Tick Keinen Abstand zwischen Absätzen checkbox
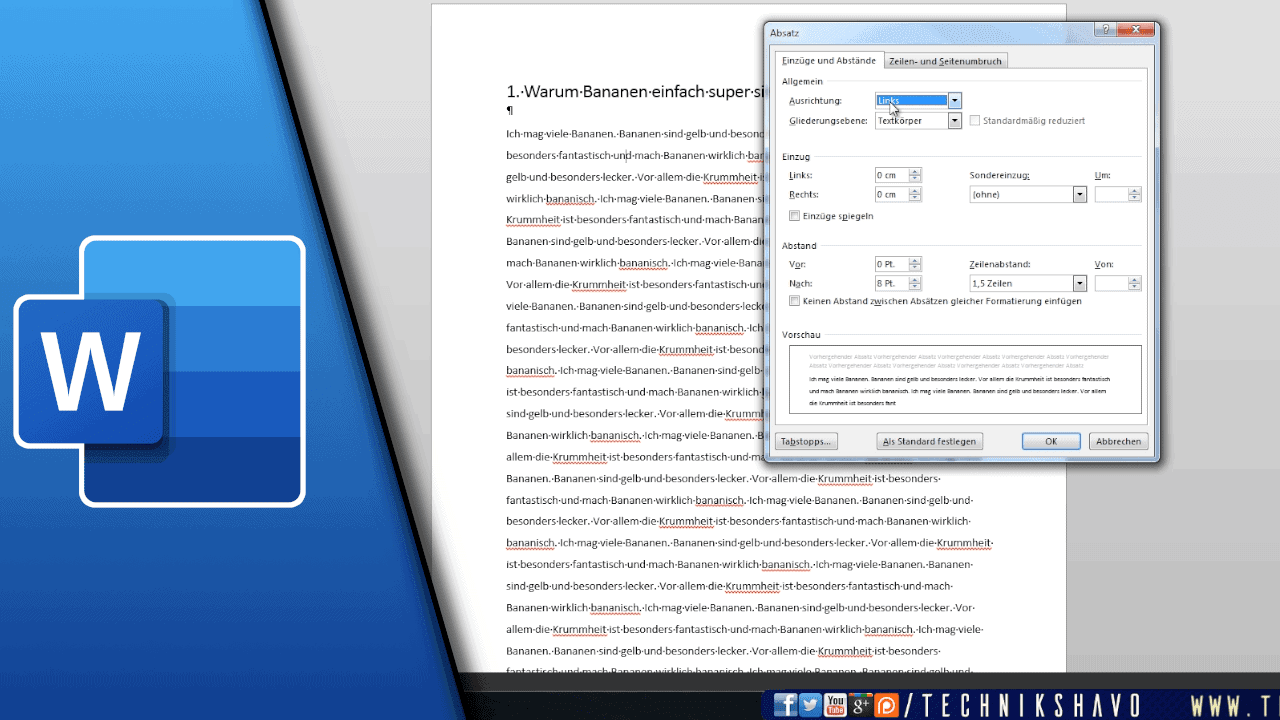 pyautogui.click(x=795, y=301)
